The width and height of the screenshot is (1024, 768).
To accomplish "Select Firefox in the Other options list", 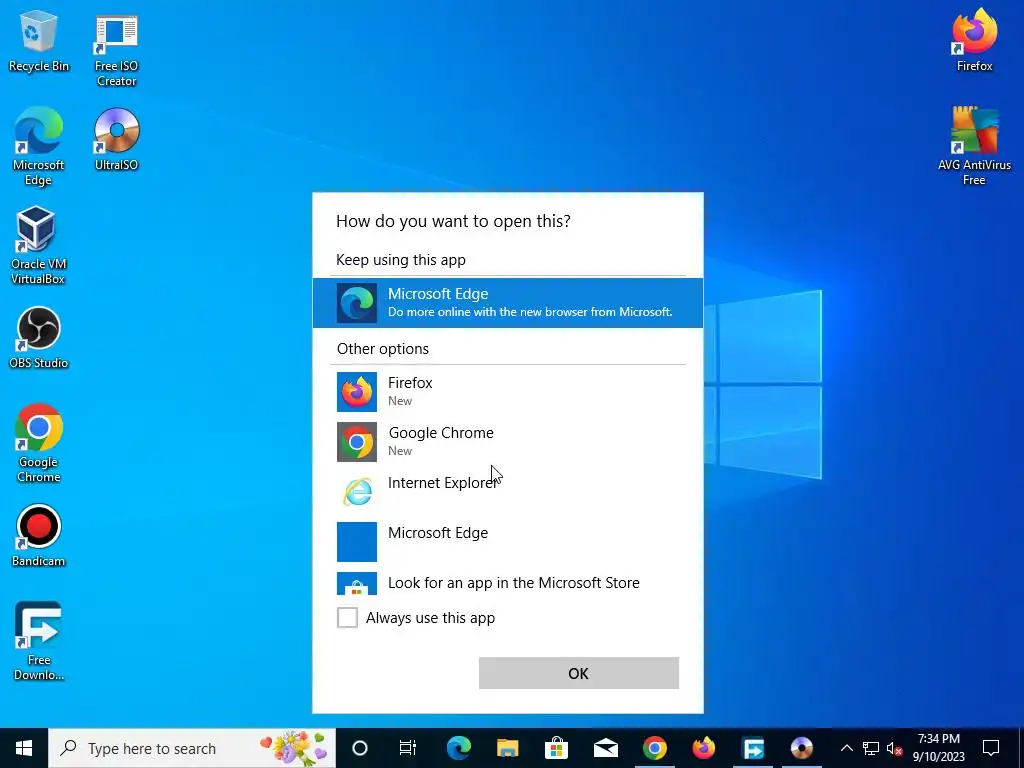I will click(507, 391).
